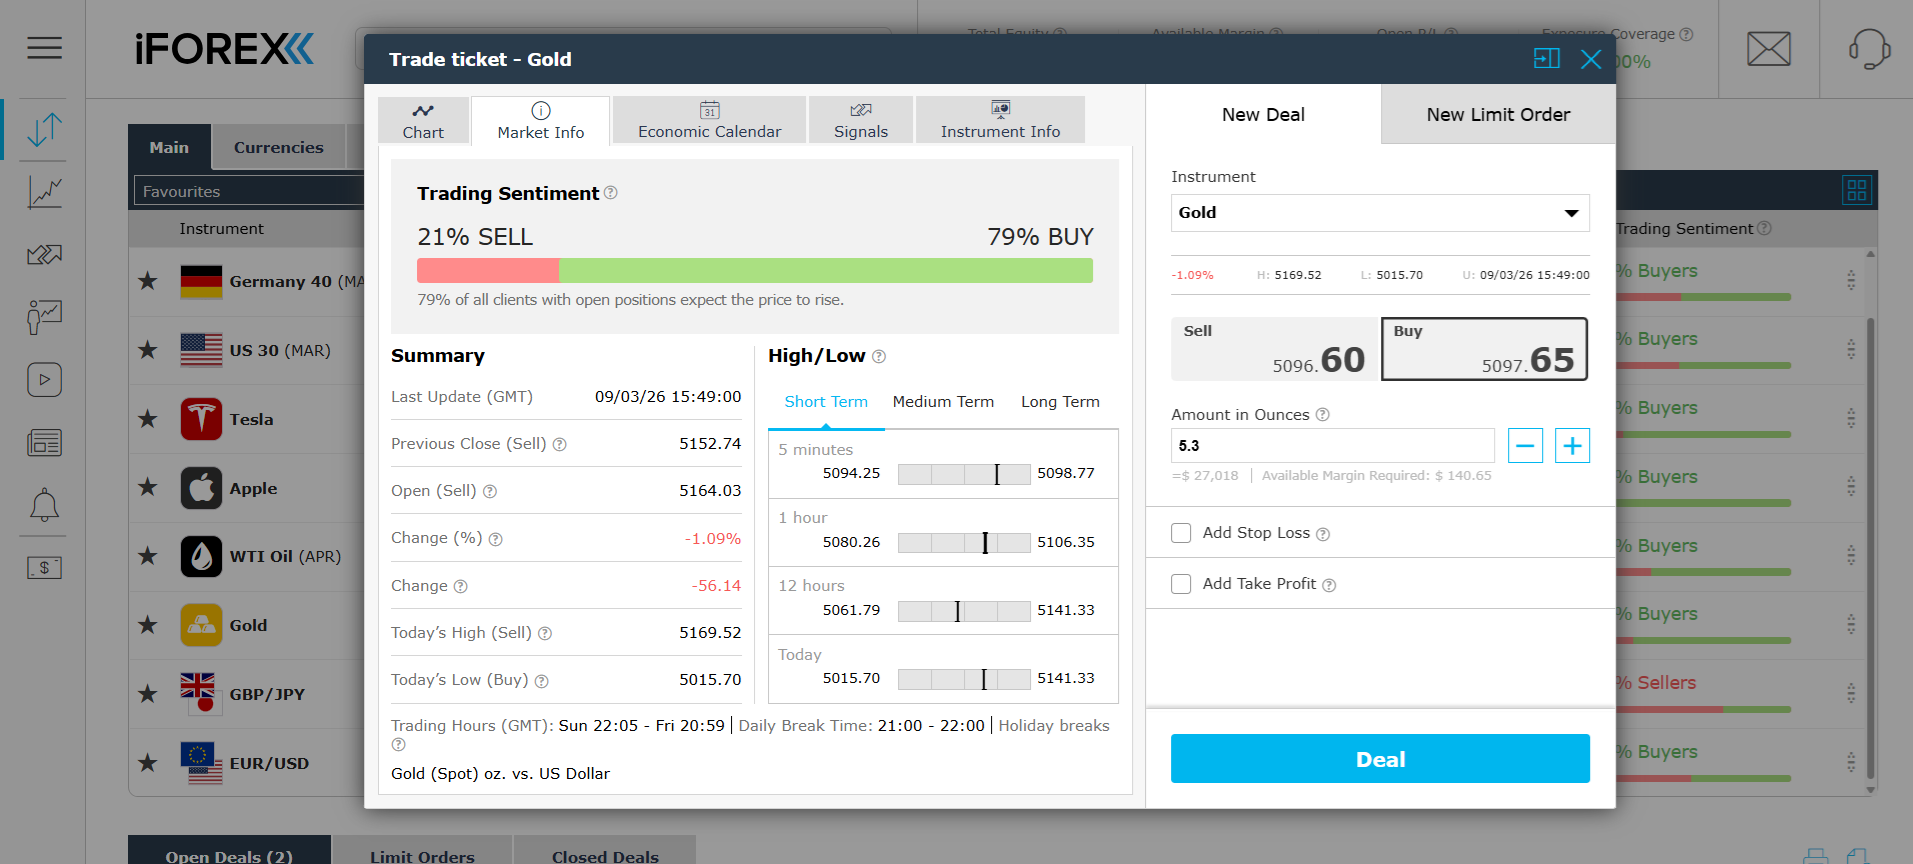Click the trade ticket dock window icon
The image size is (1913, 864).
1546,59
